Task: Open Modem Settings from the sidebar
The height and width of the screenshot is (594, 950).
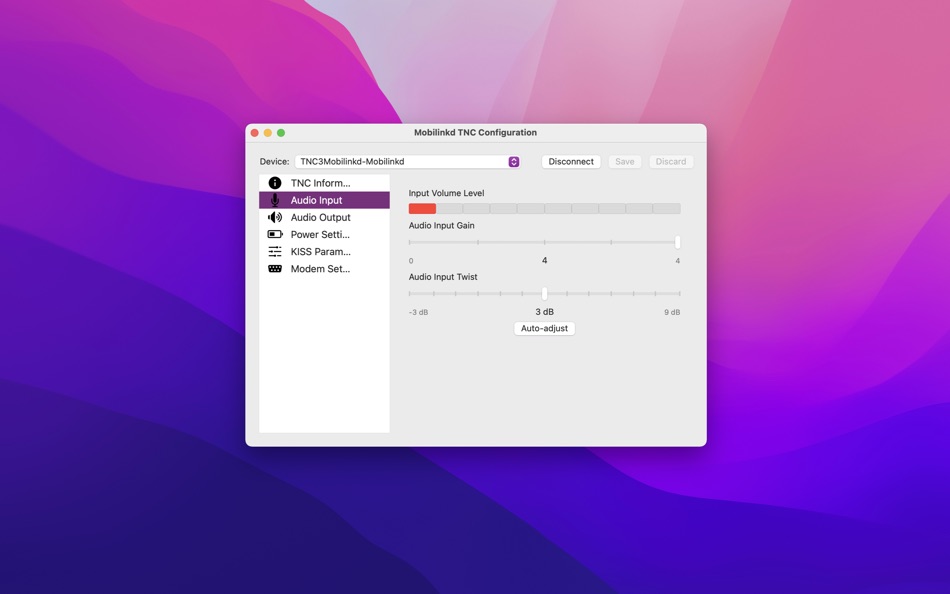Action: pyautogui.click(x=318, y=268)
